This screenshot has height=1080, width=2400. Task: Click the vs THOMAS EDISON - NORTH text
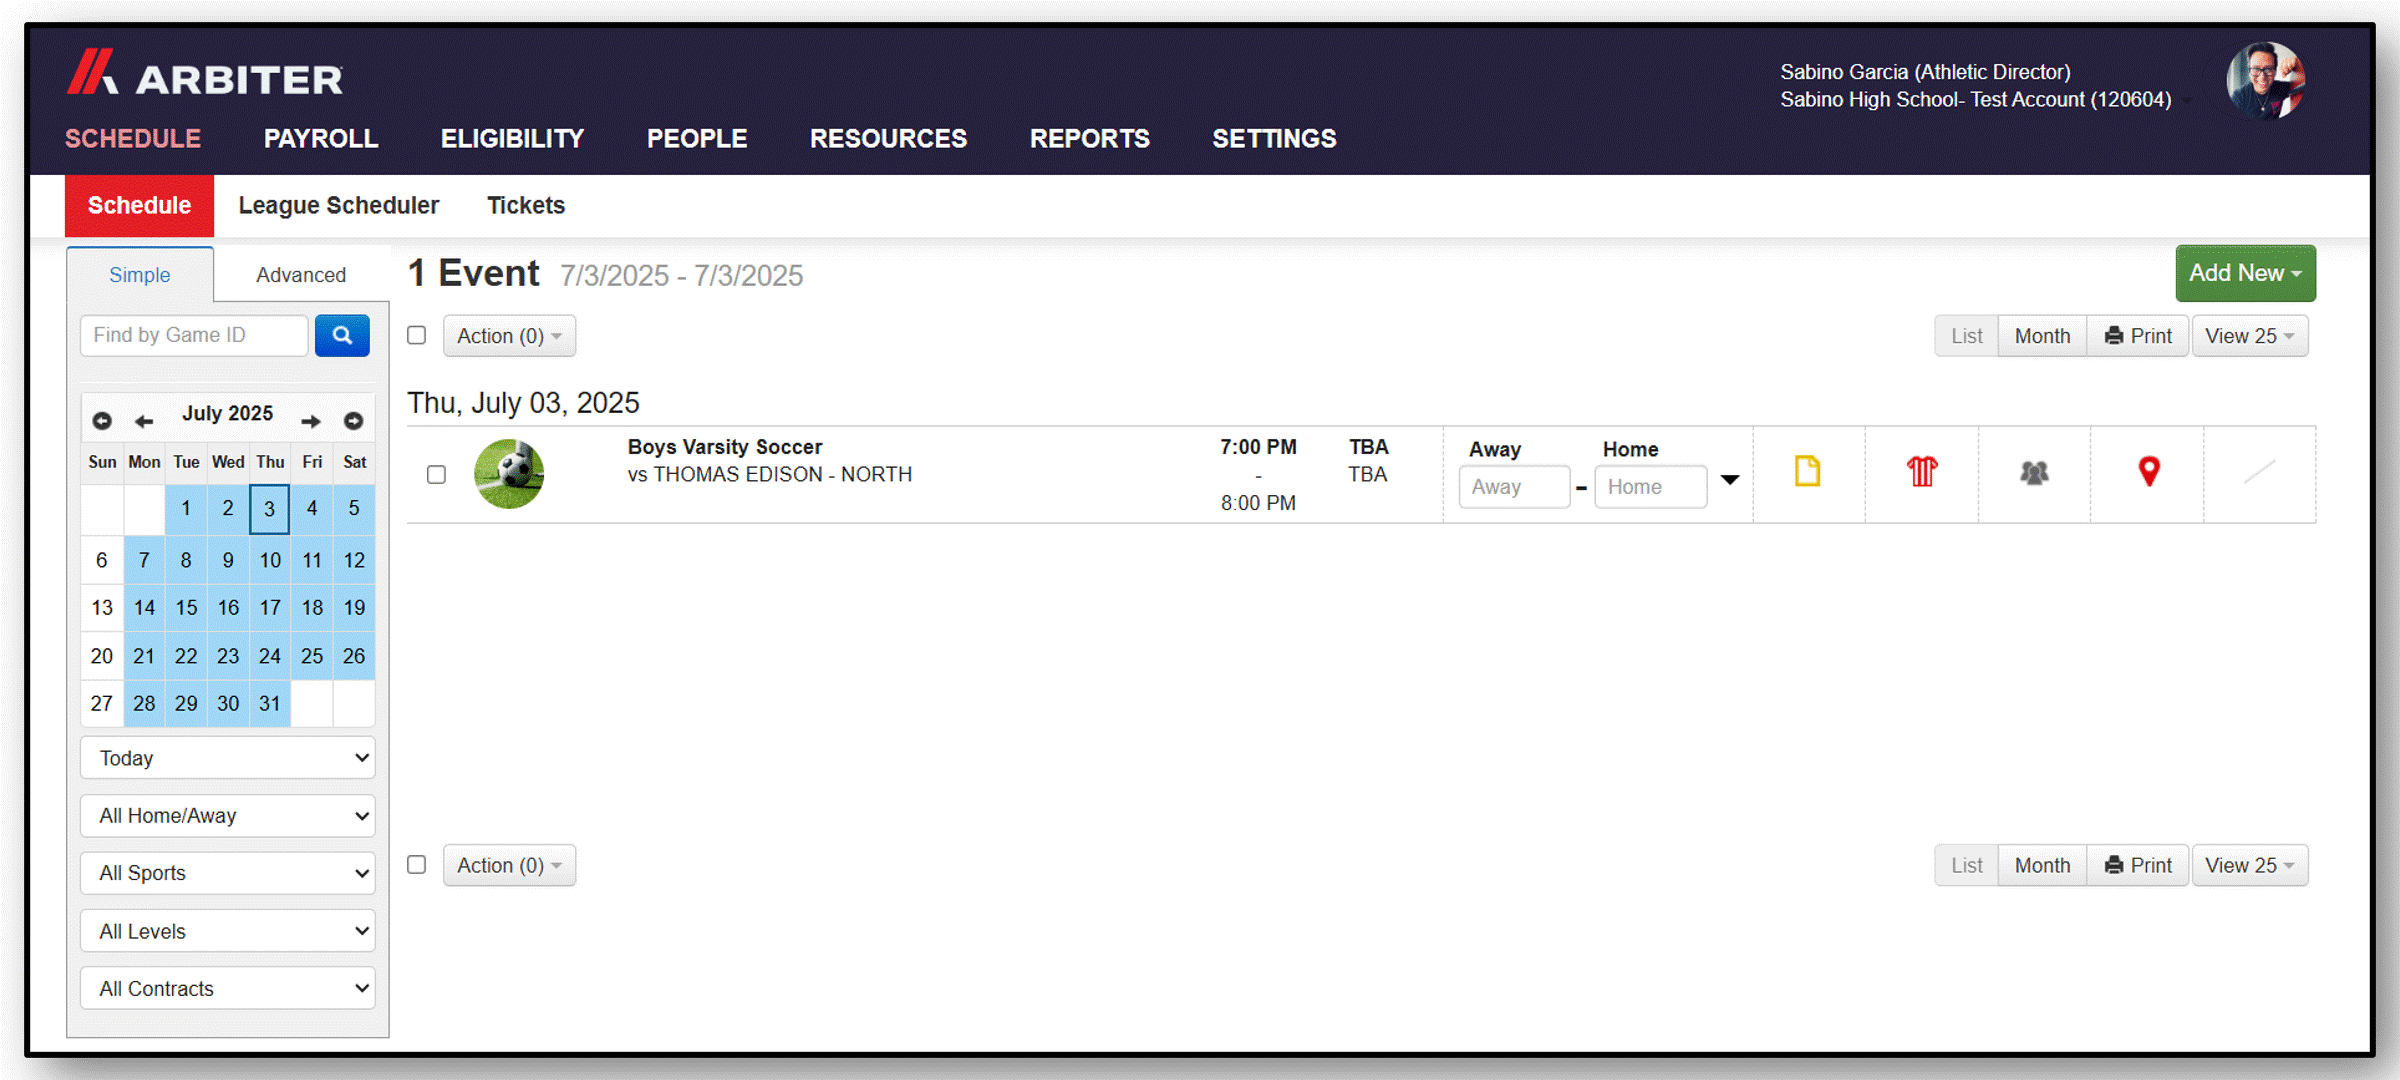click(770, 474)
